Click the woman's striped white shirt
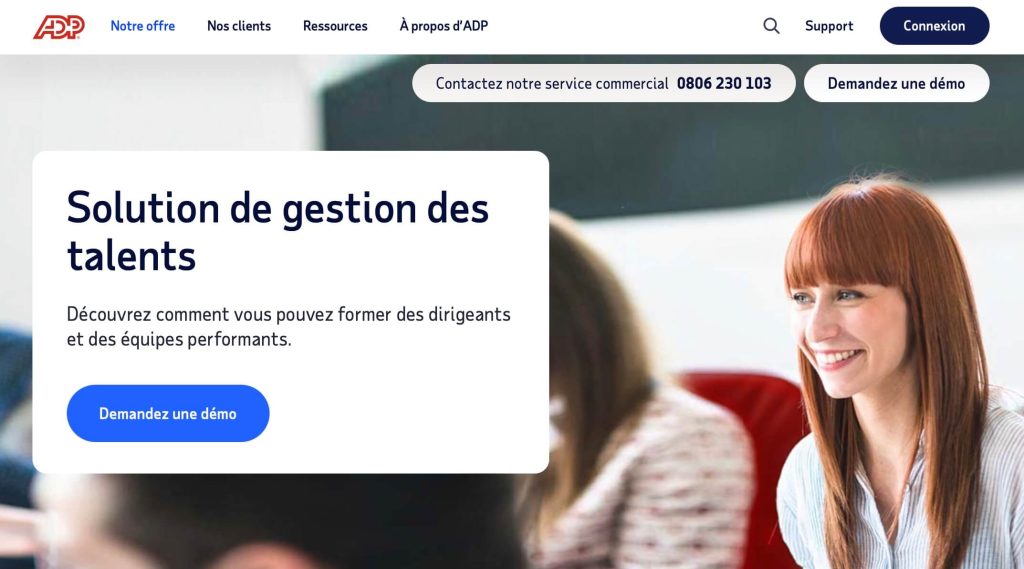This screenshot has height=569, width=1024. (901, 496)
